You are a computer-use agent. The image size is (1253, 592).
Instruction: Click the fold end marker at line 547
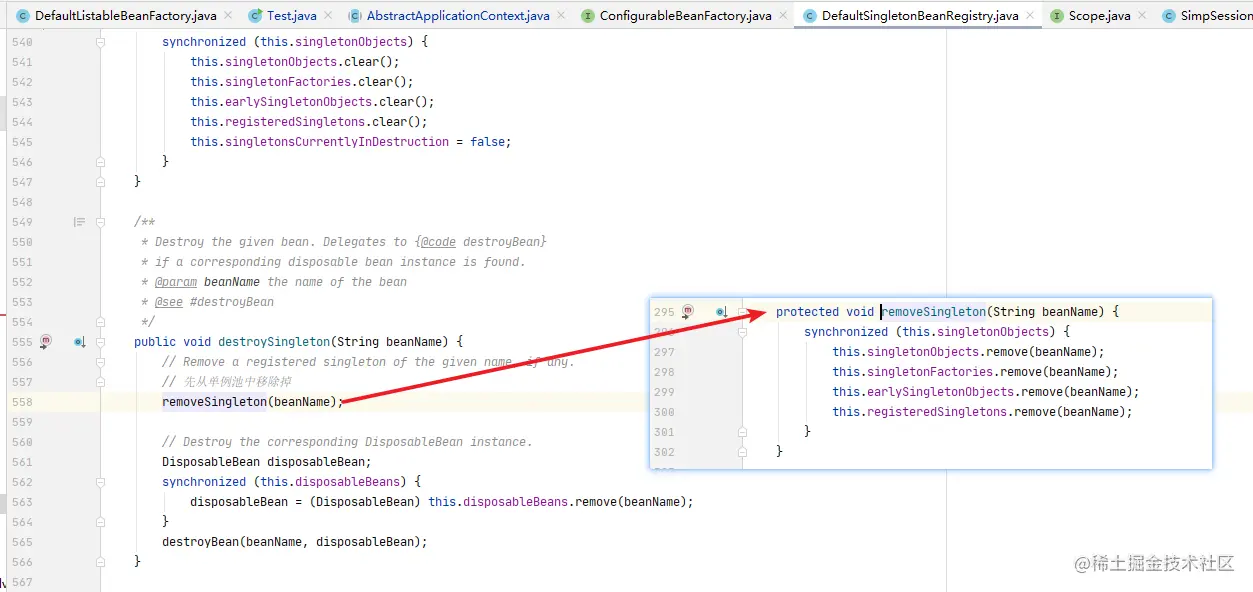(100, 182)
